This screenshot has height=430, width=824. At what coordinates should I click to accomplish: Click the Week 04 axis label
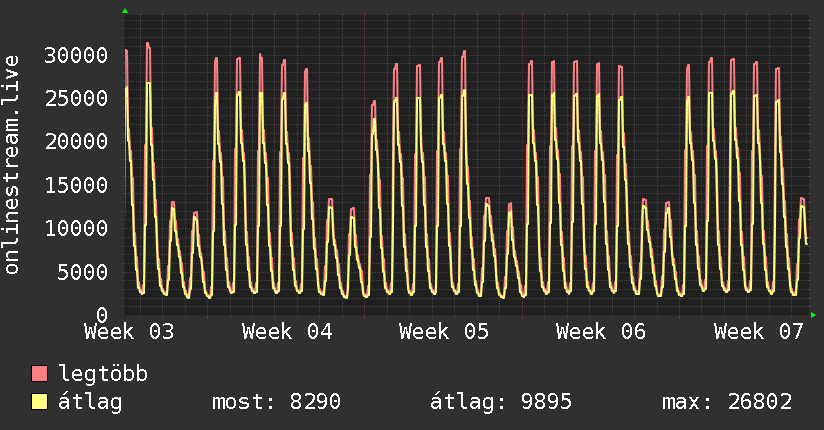287,332
